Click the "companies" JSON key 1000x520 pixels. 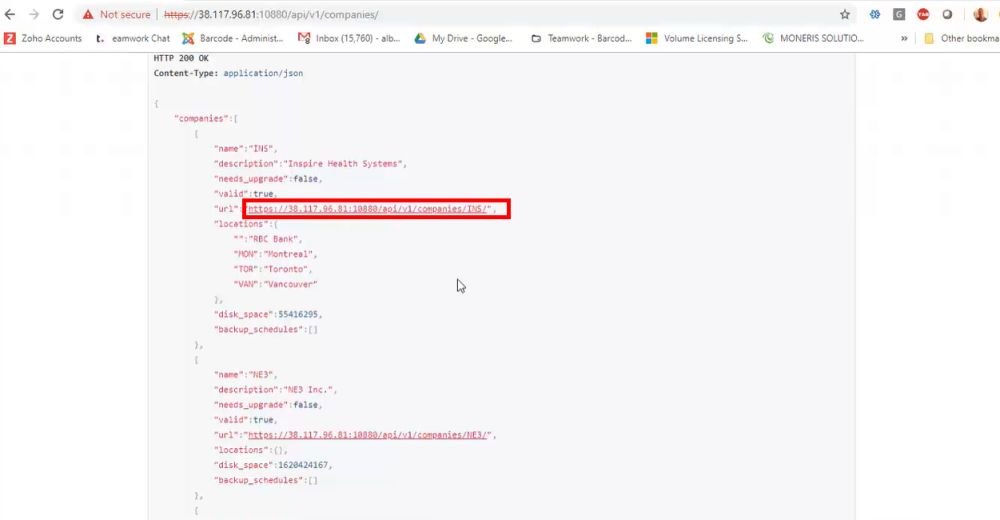tap(201, 118)
